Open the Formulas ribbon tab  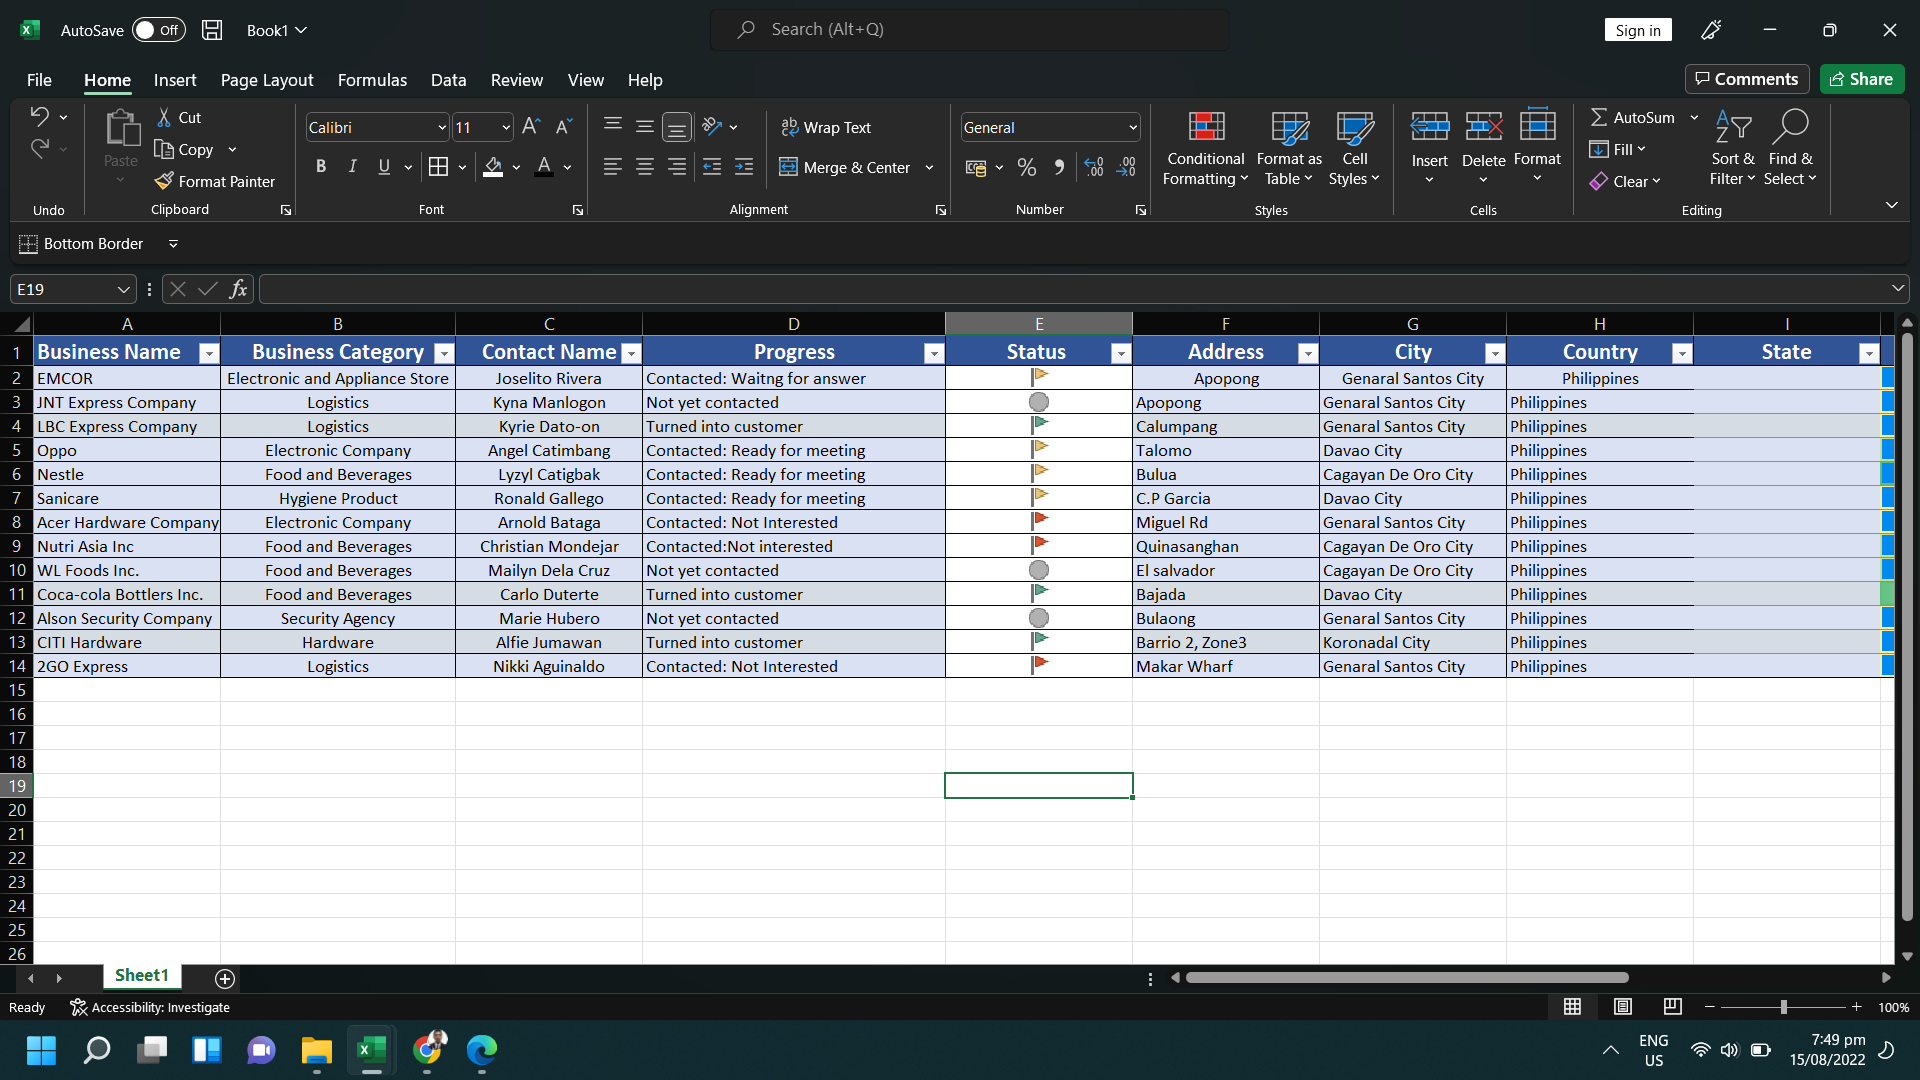click(372, 80)
